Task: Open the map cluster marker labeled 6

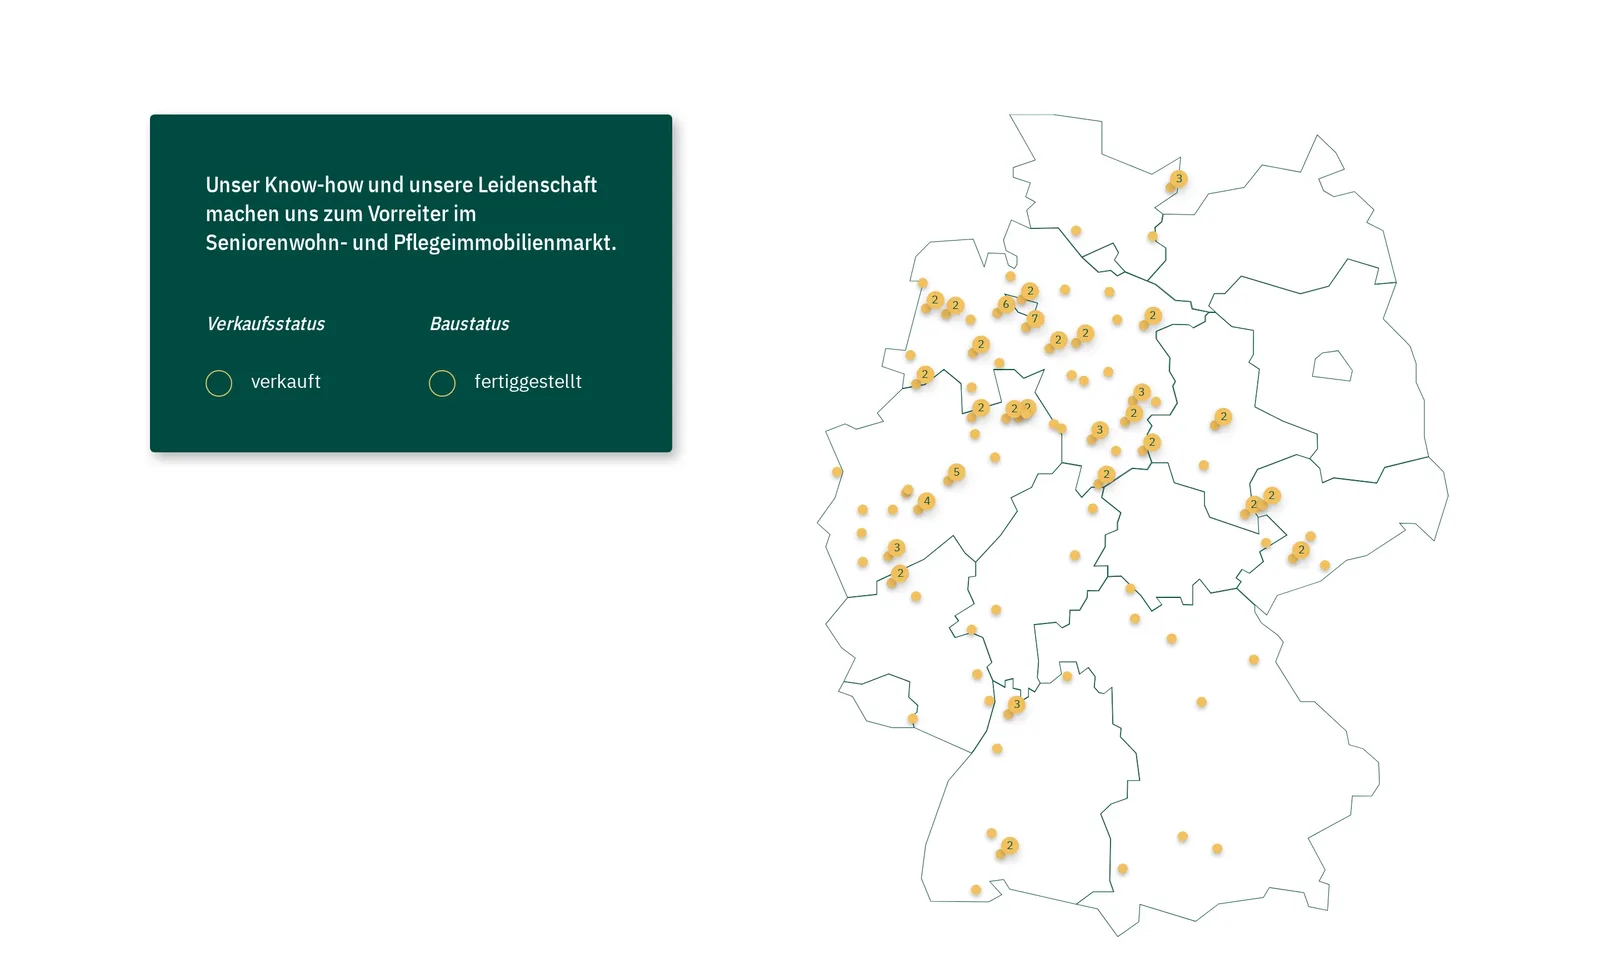Action: 1006,304
